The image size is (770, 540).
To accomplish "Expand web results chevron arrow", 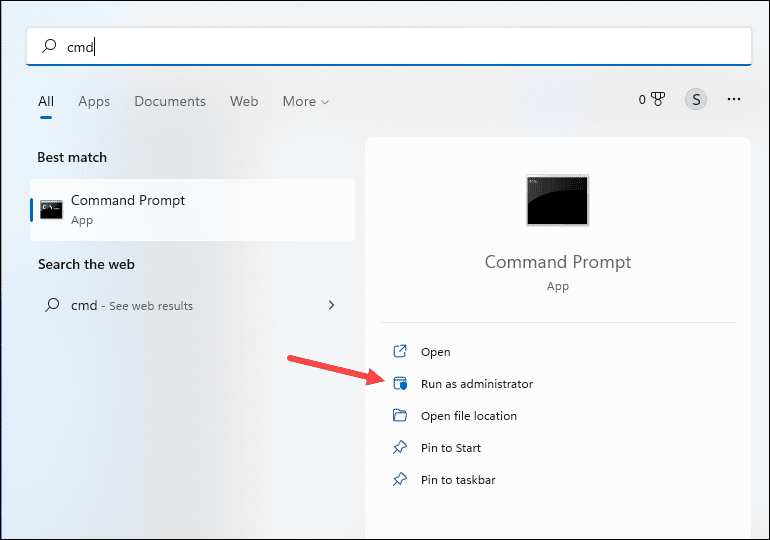I will (331, 305).
